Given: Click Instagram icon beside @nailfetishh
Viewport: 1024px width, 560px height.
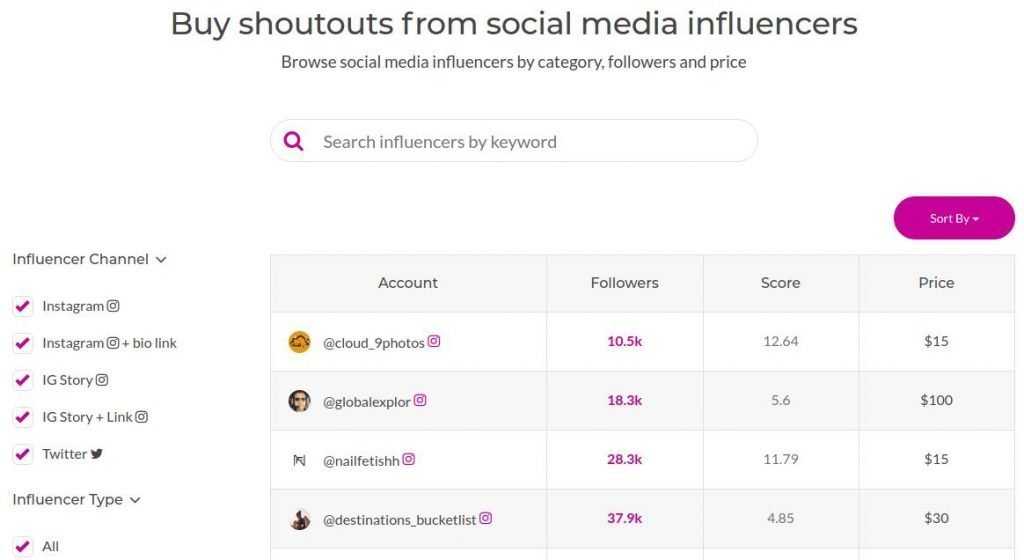Looking at the screenshot, I should pyautogui.click(x=408, y=459).
